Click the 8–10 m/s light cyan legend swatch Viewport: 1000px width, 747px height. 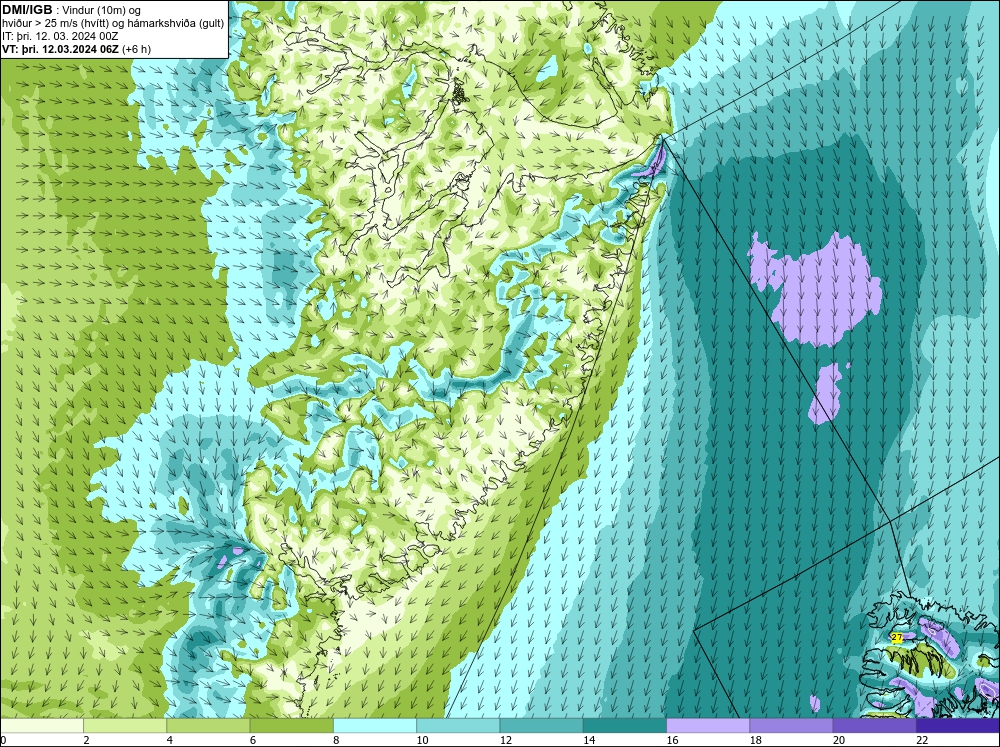(x=375, y=725)
